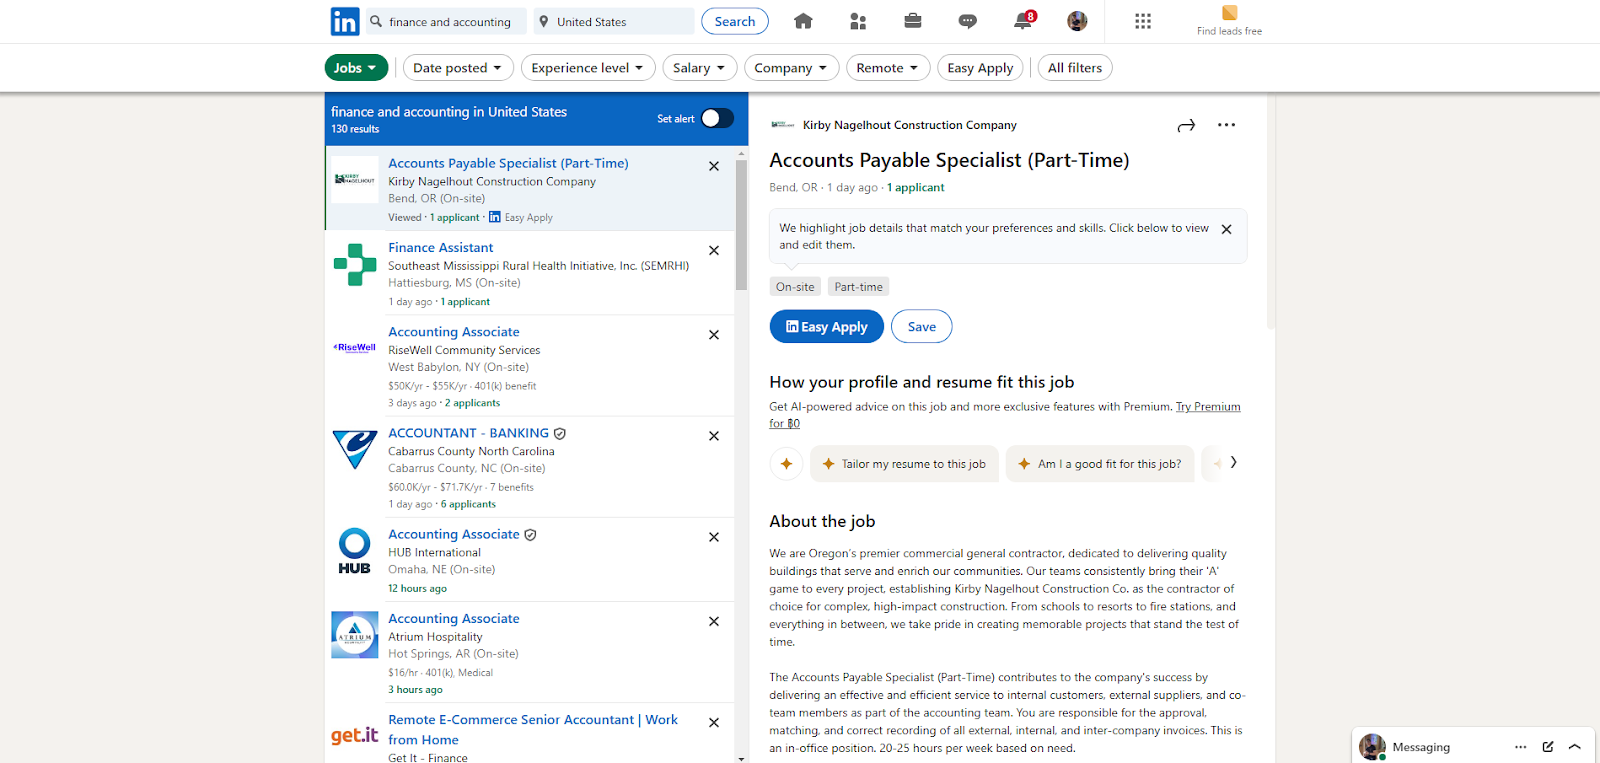Open Notifications bell with badge
This screenshot has height=763, width=1600.
(x=1024, y=20)
